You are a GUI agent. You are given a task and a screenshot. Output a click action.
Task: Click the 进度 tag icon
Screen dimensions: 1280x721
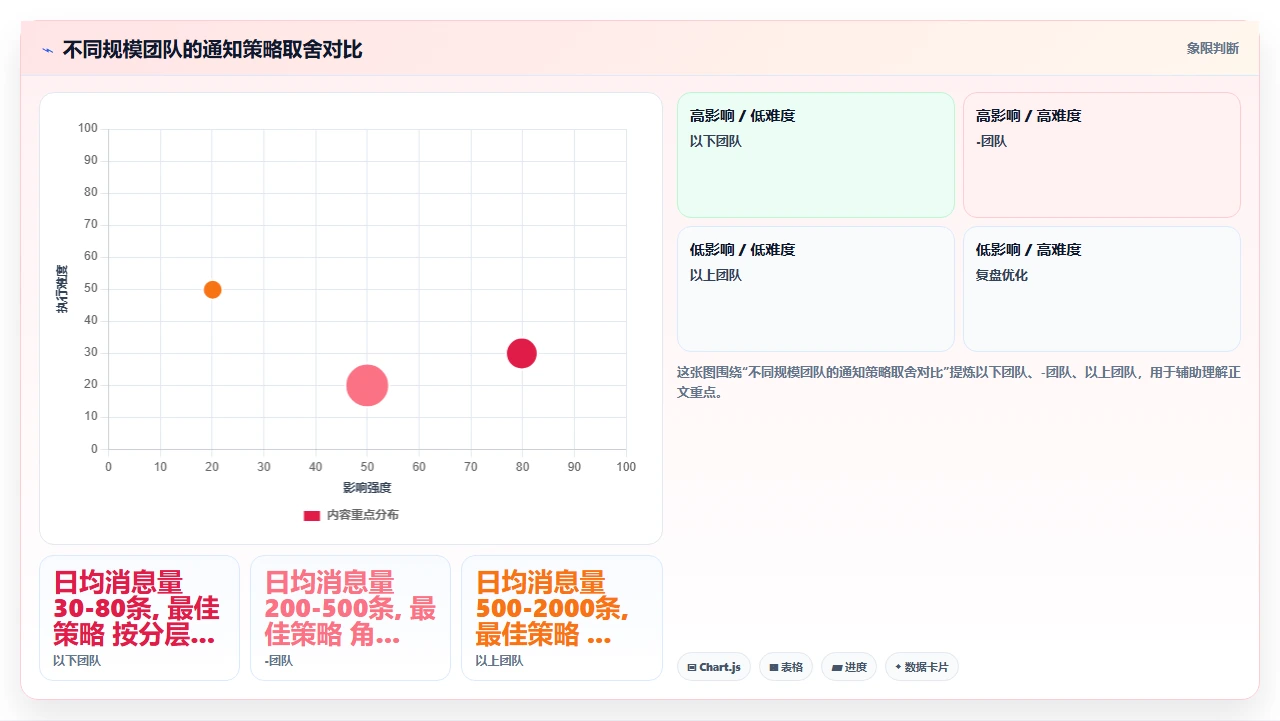point(836,667)
